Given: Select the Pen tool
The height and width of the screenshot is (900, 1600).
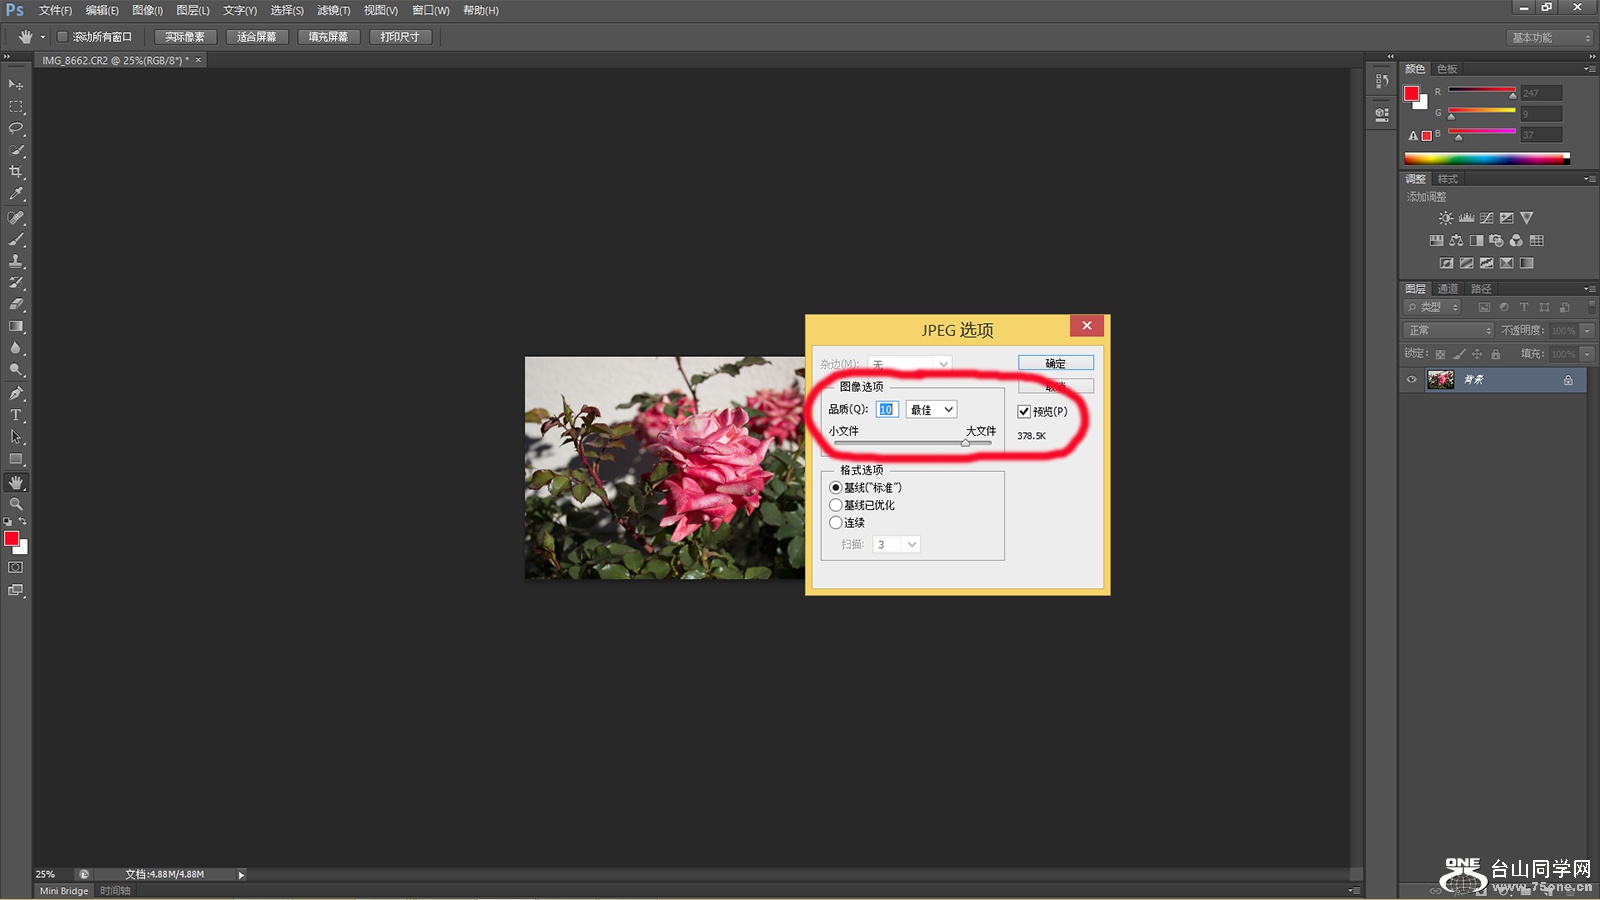Looking at the screenshot, I should click(x=16, y=393).
